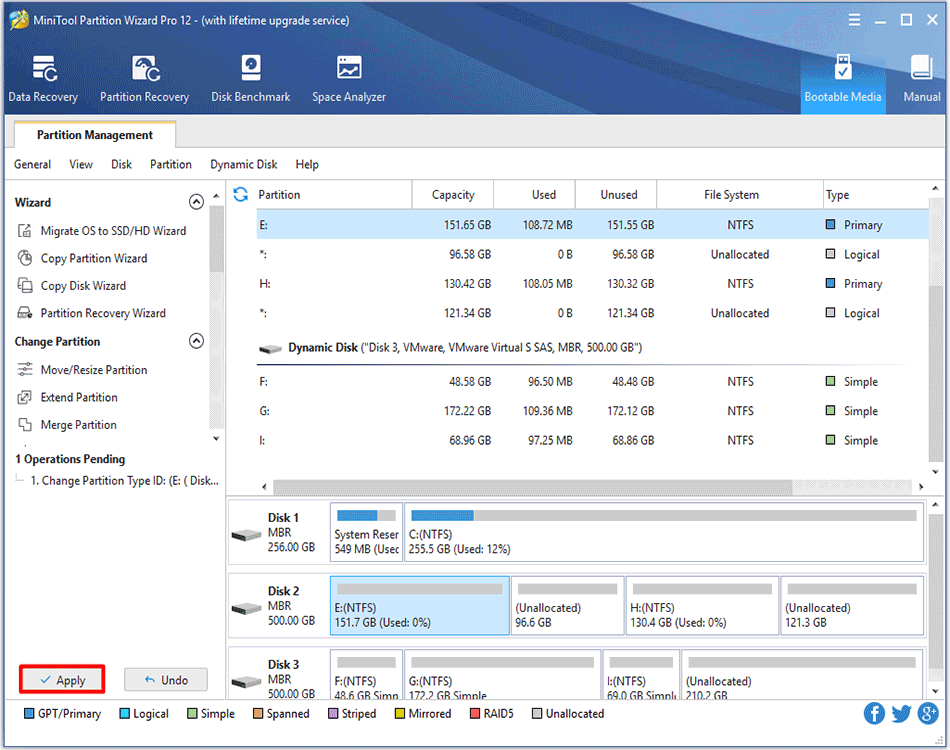Collapse the Change Partition section

pyautogui.click(x=196, y=341)
